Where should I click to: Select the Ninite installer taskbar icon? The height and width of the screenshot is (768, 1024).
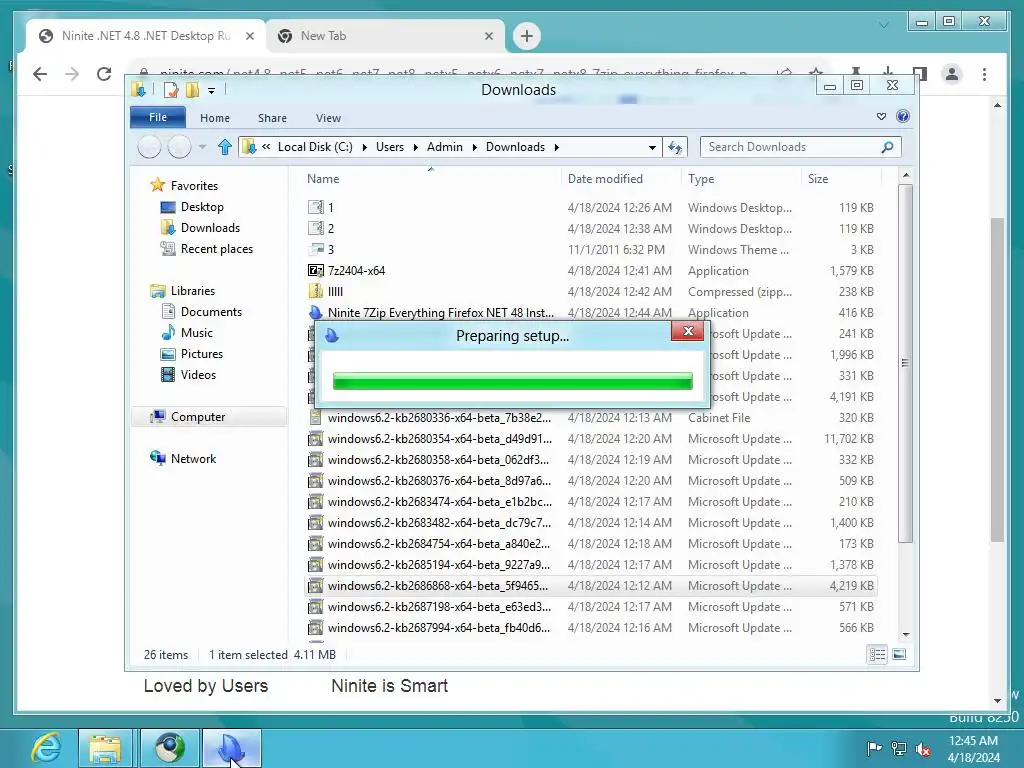point(232,749)
